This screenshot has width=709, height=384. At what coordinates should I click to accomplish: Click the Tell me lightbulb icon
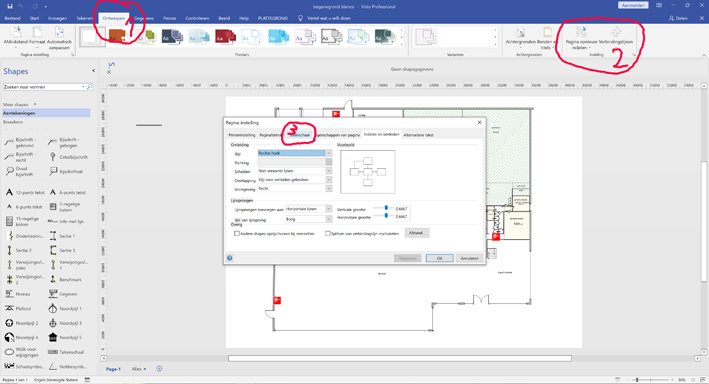click(x=300, y=18)
